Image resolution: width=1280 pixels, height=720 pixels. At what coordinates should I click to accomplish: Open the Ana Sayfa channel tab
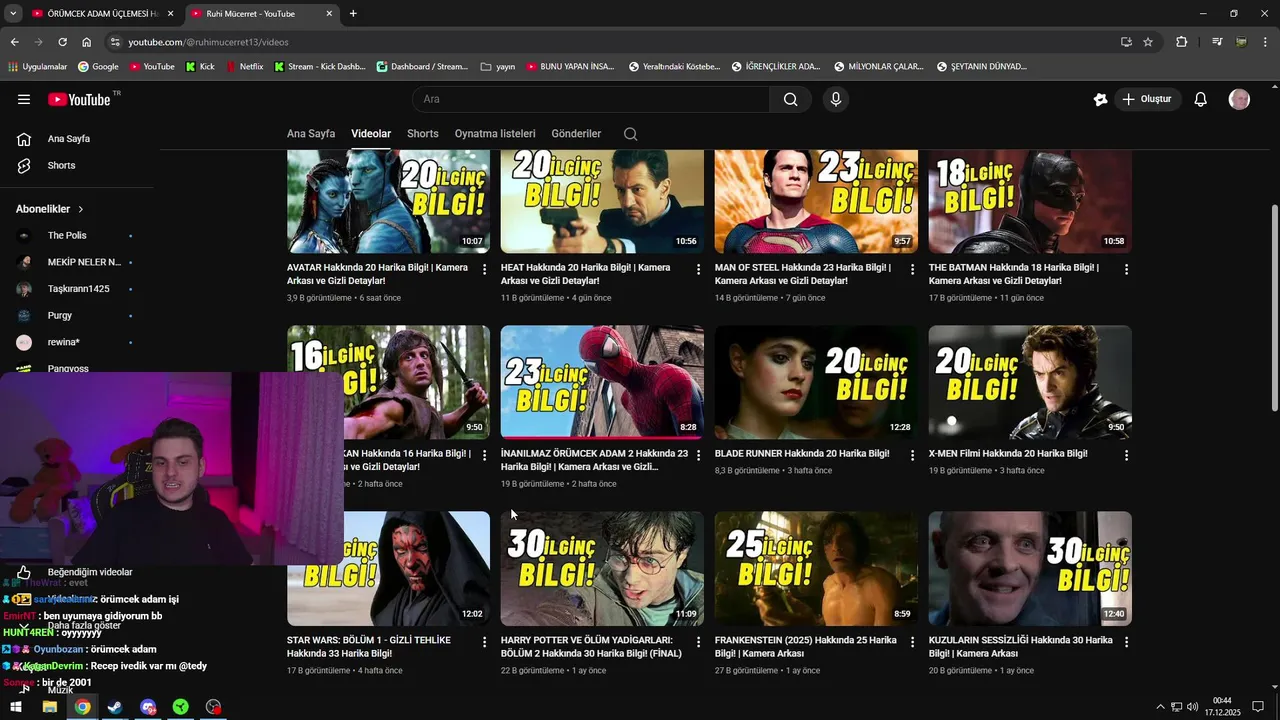pyautogui.click(x=311, y=134)
